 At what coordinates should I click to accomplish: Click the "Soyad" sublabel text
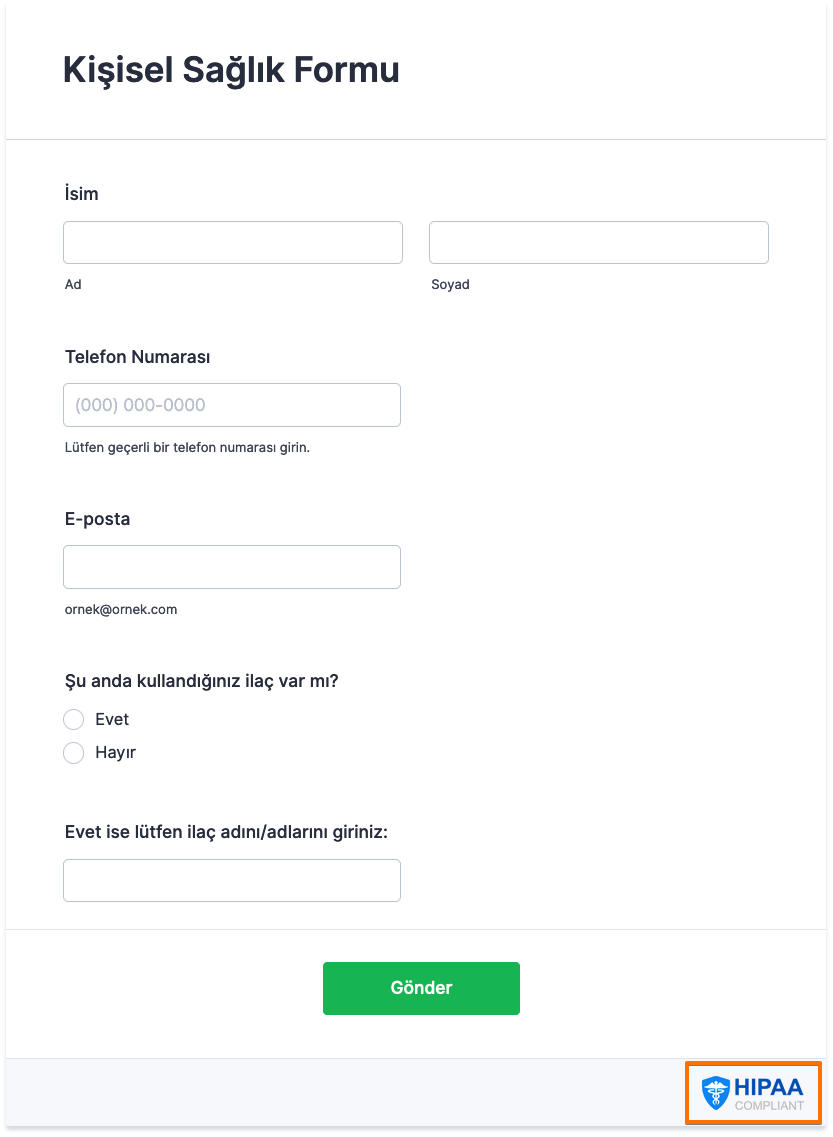click(450, 284)
